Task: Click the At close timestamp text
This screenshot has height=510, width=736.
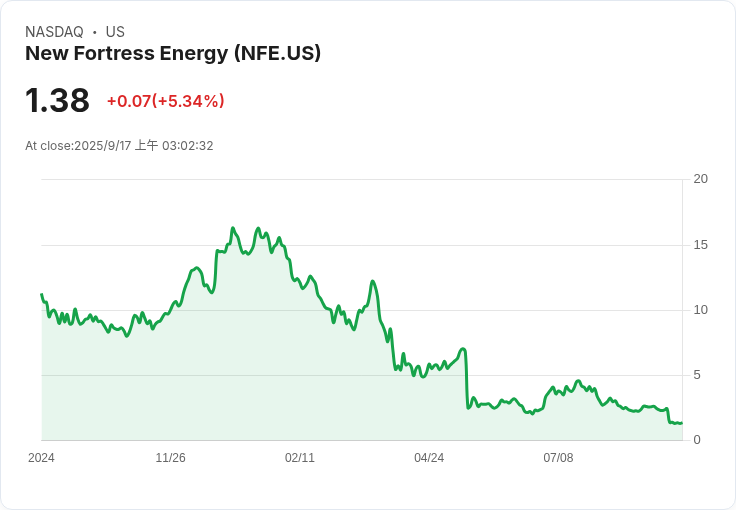Action: 119,146
